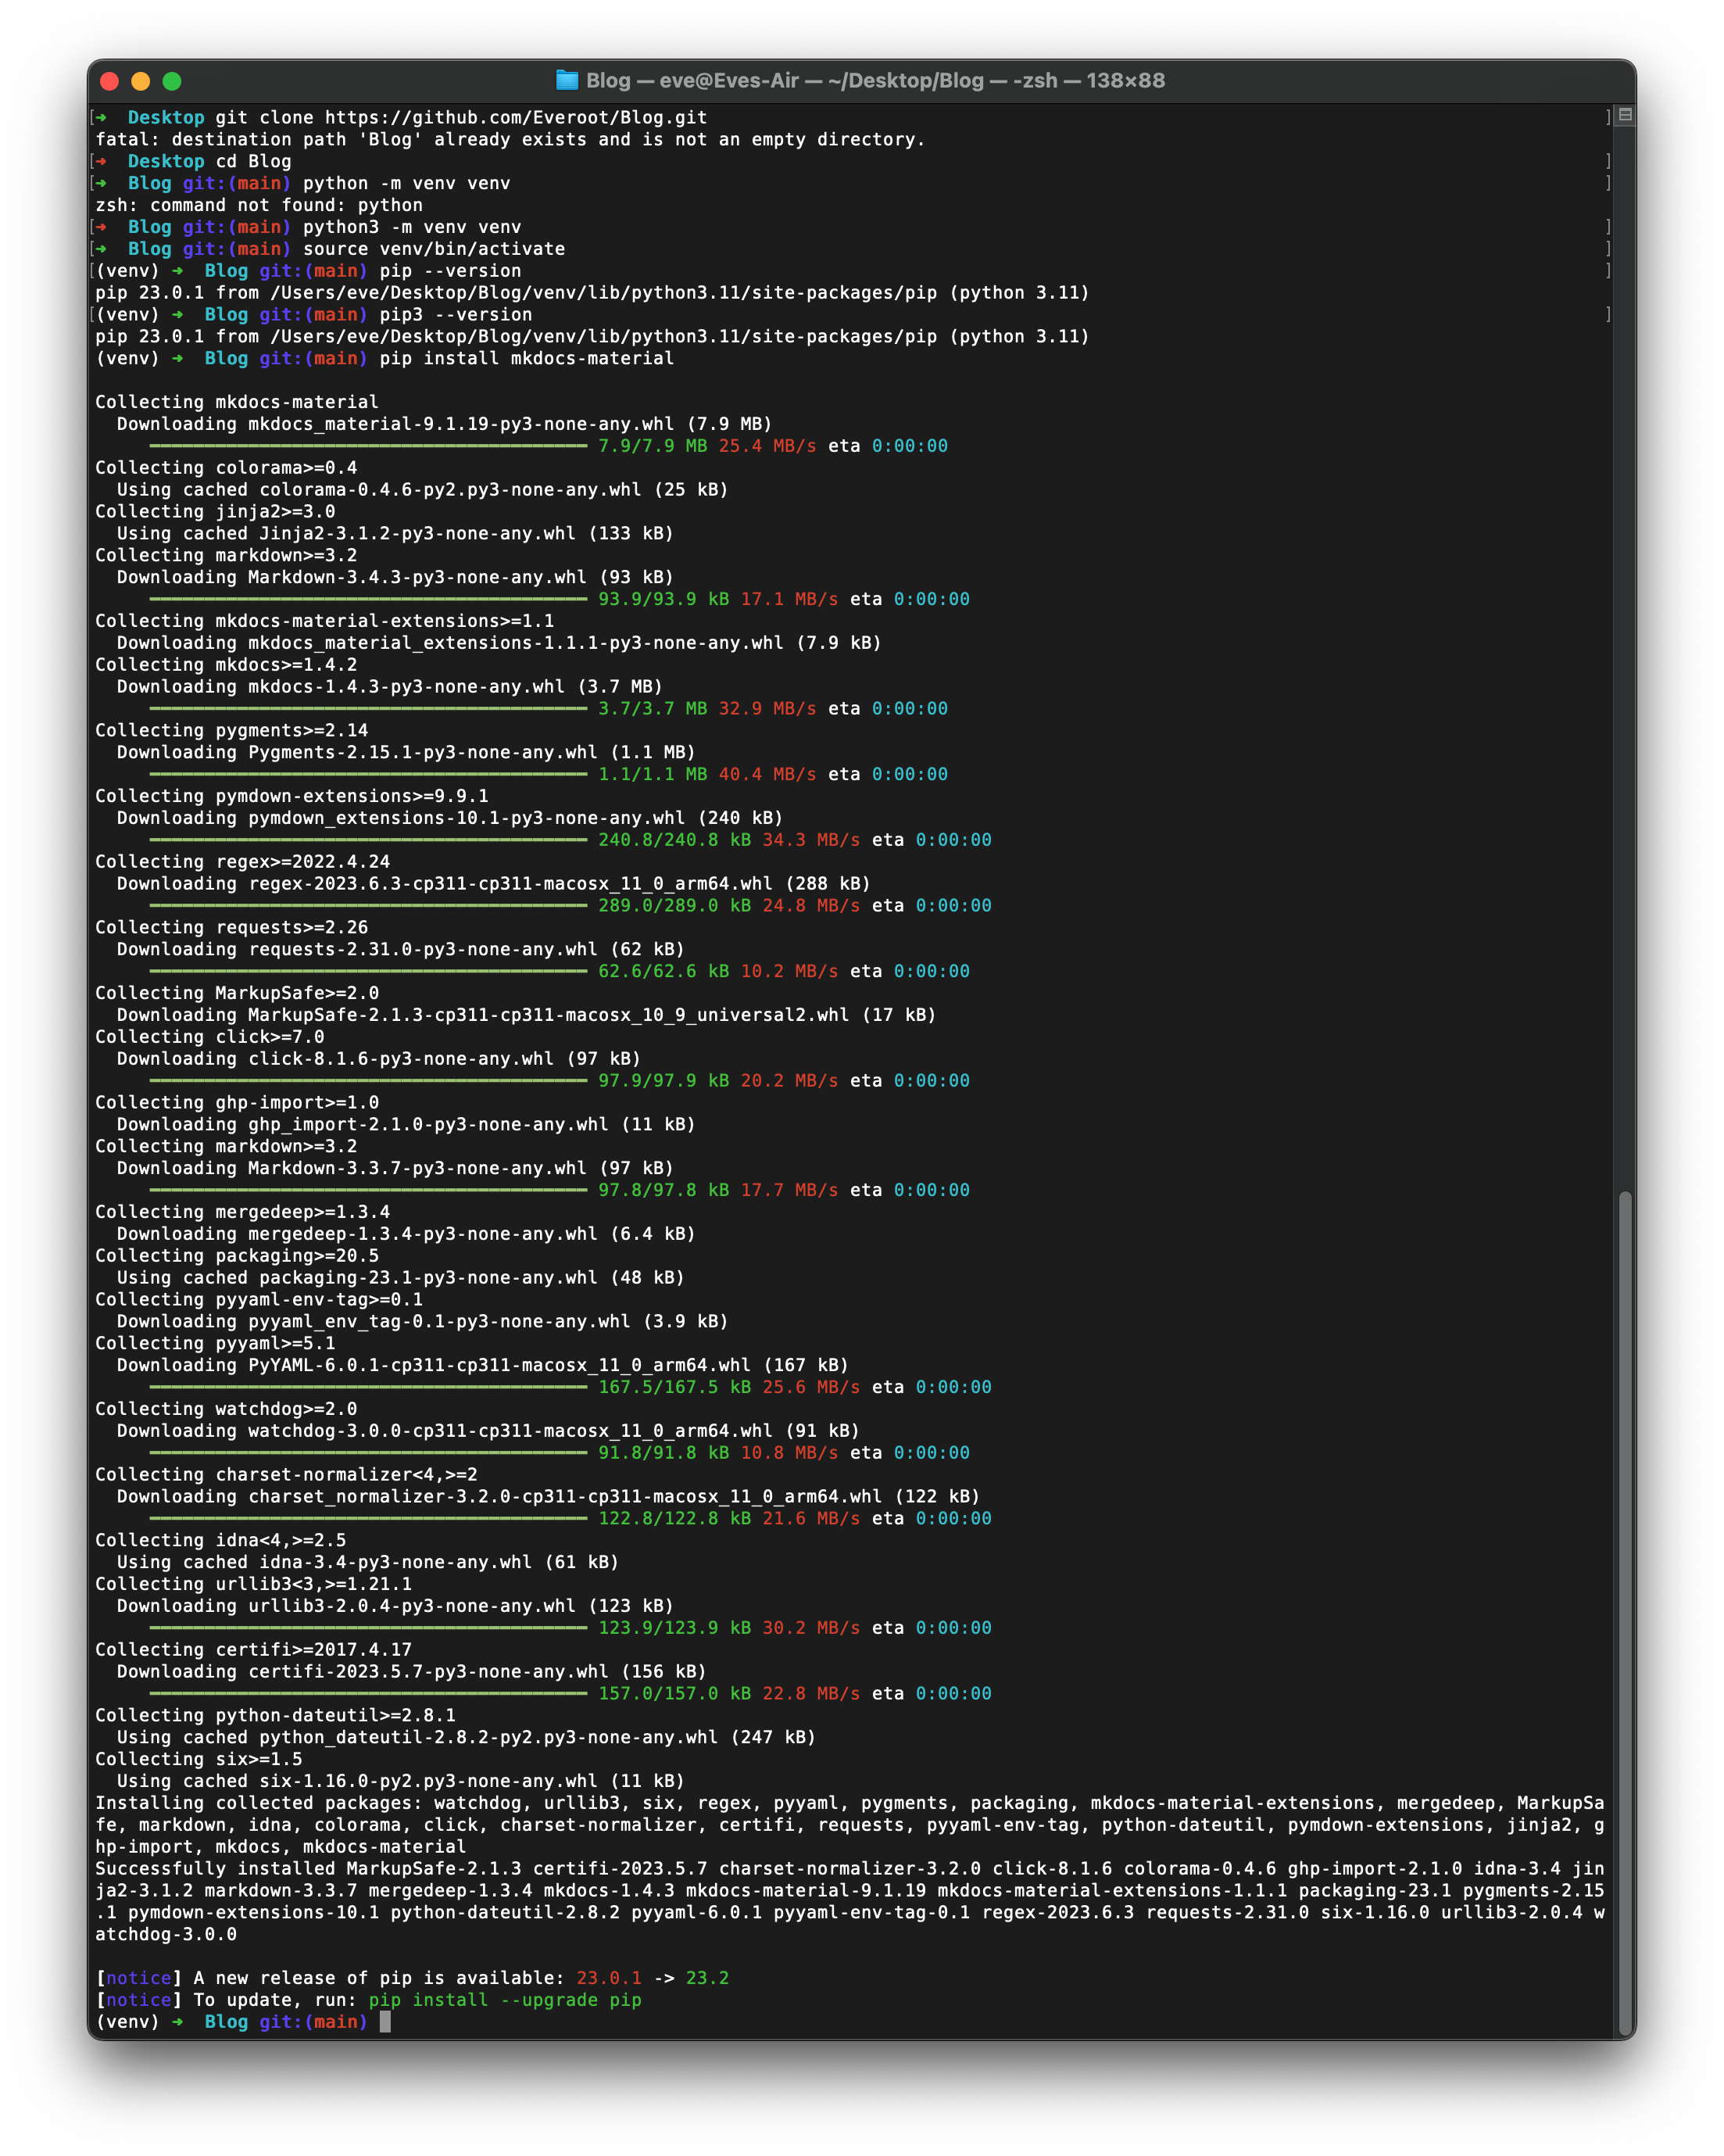Click the 'fatal: destination path' error line
This screenshot has height=2156, width=1724.
[x=510, y=139]
